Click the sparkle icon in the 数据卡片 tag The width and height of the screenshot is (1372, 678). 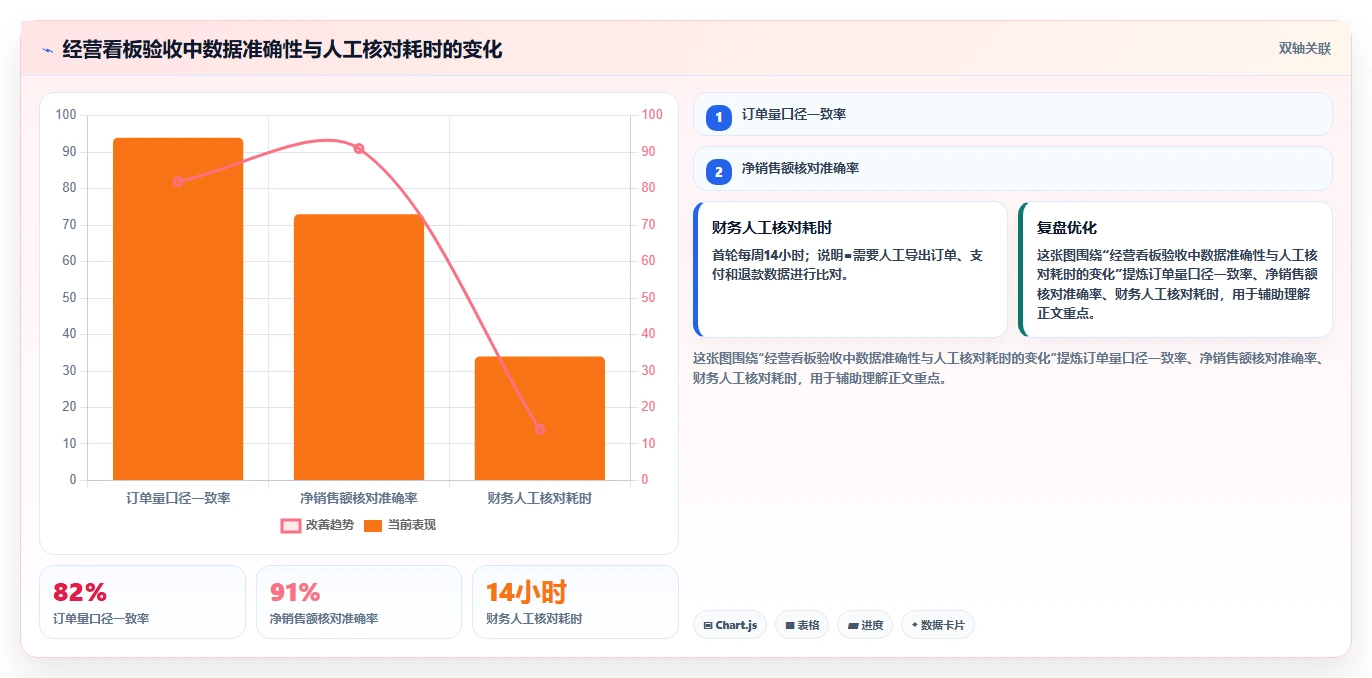point(915,626)
